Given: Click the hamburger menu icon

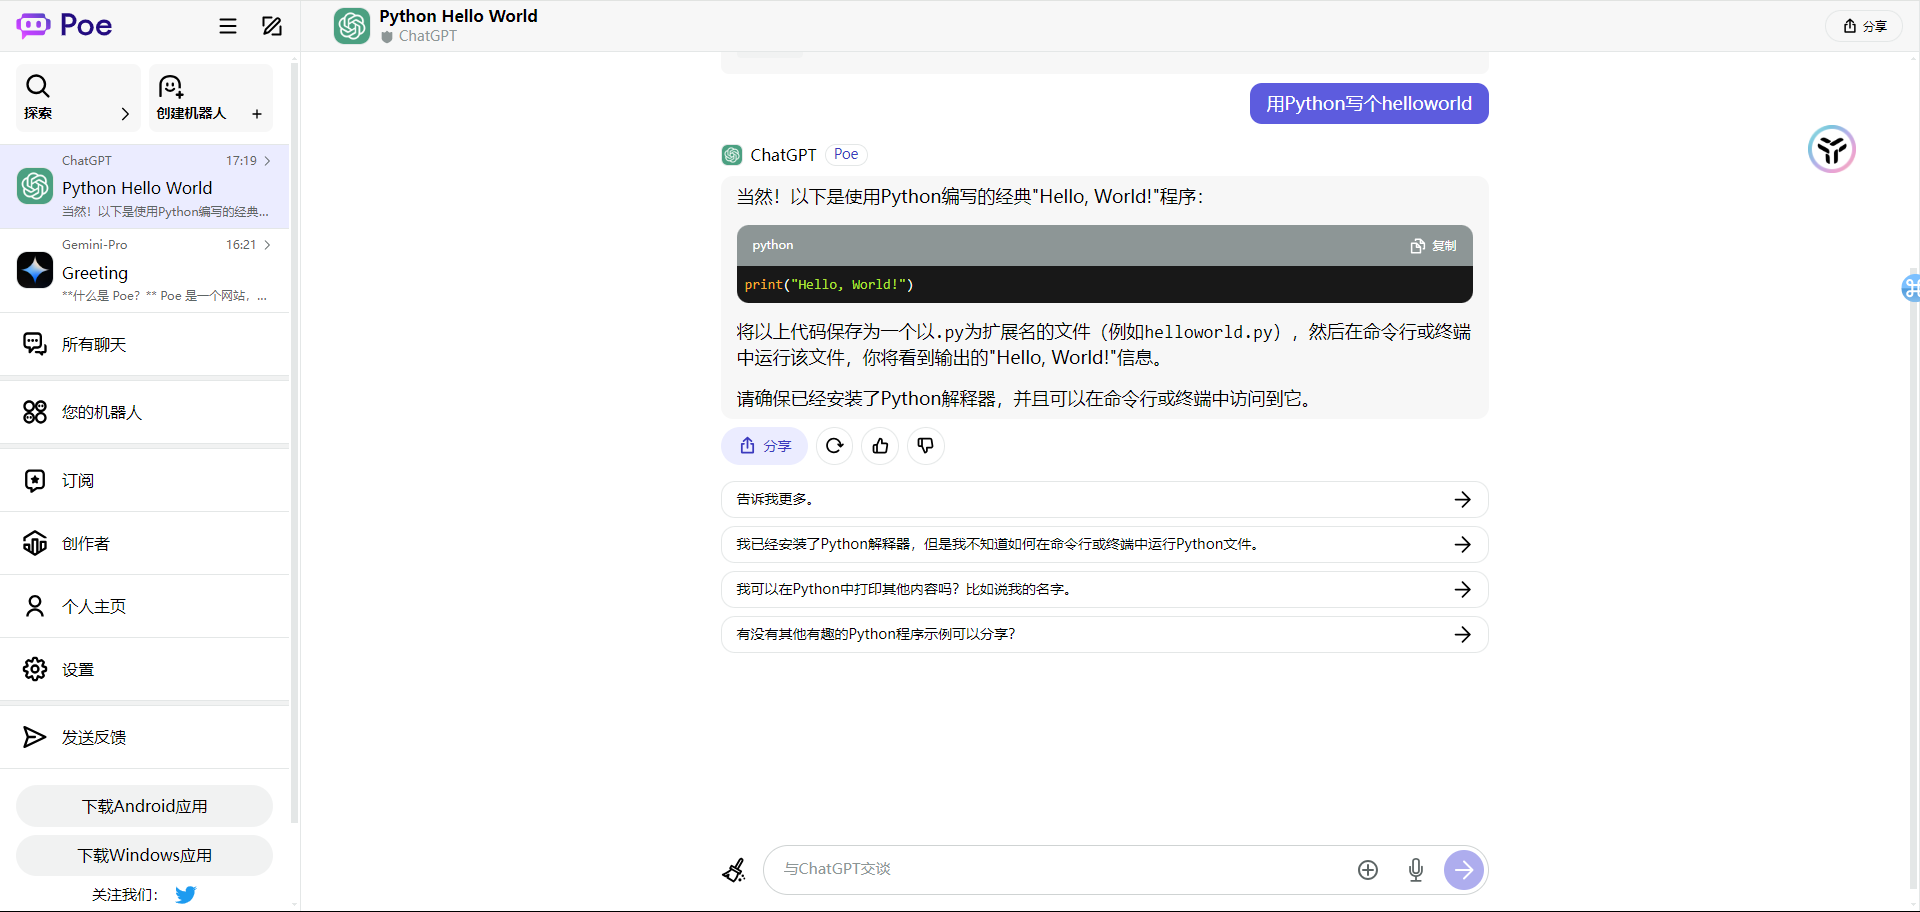Looking at the screenshot, I should click(228, 26).
